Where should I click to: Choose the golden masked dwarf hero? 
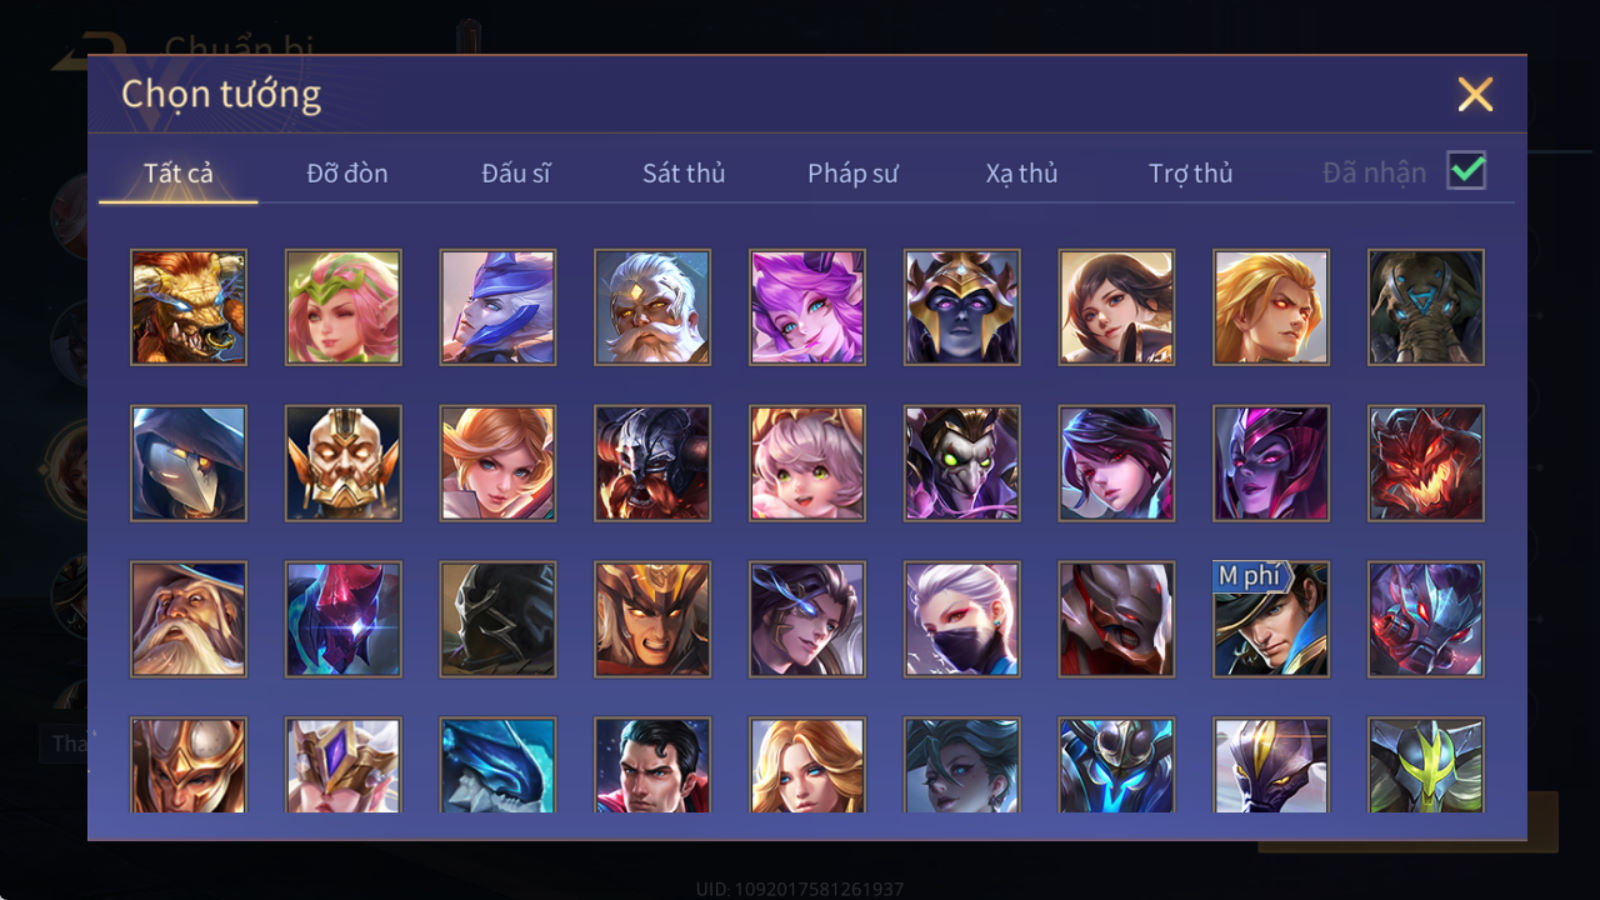[343, 463]
